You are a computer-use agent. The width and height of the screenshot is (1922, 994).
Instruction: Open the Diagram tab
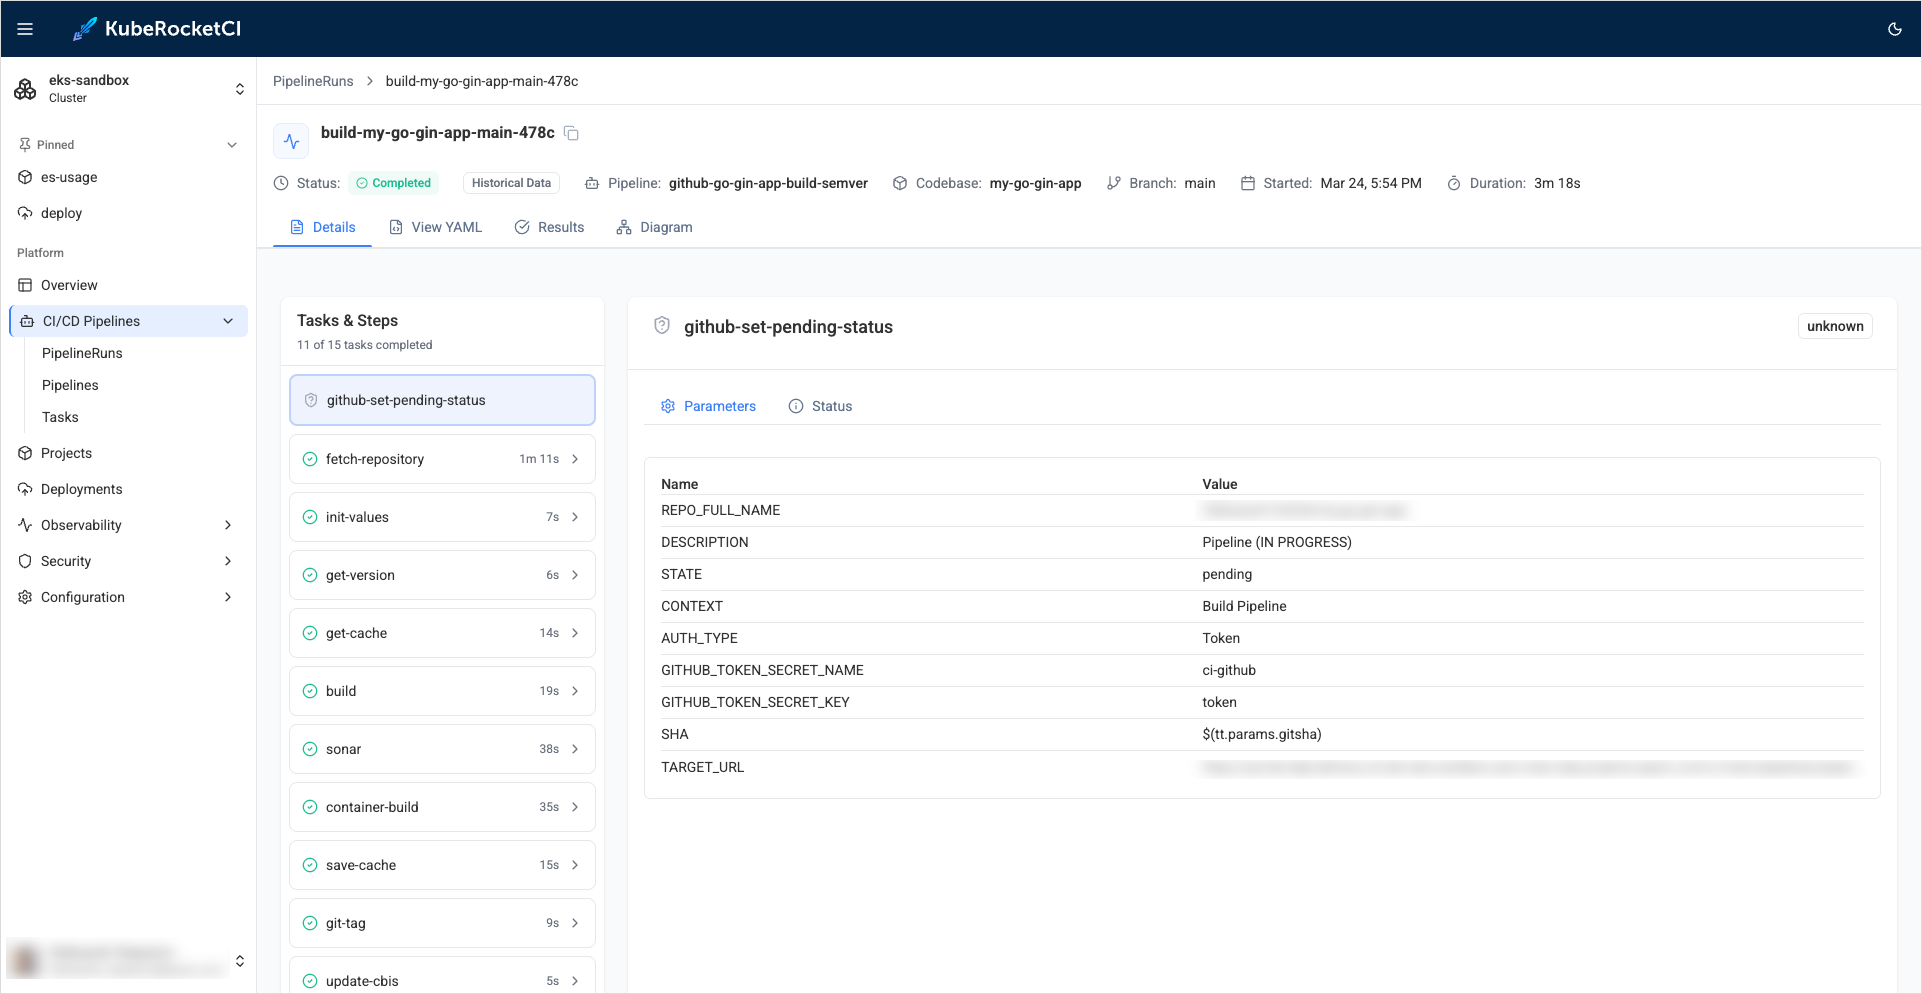click(x=655, y=227)
